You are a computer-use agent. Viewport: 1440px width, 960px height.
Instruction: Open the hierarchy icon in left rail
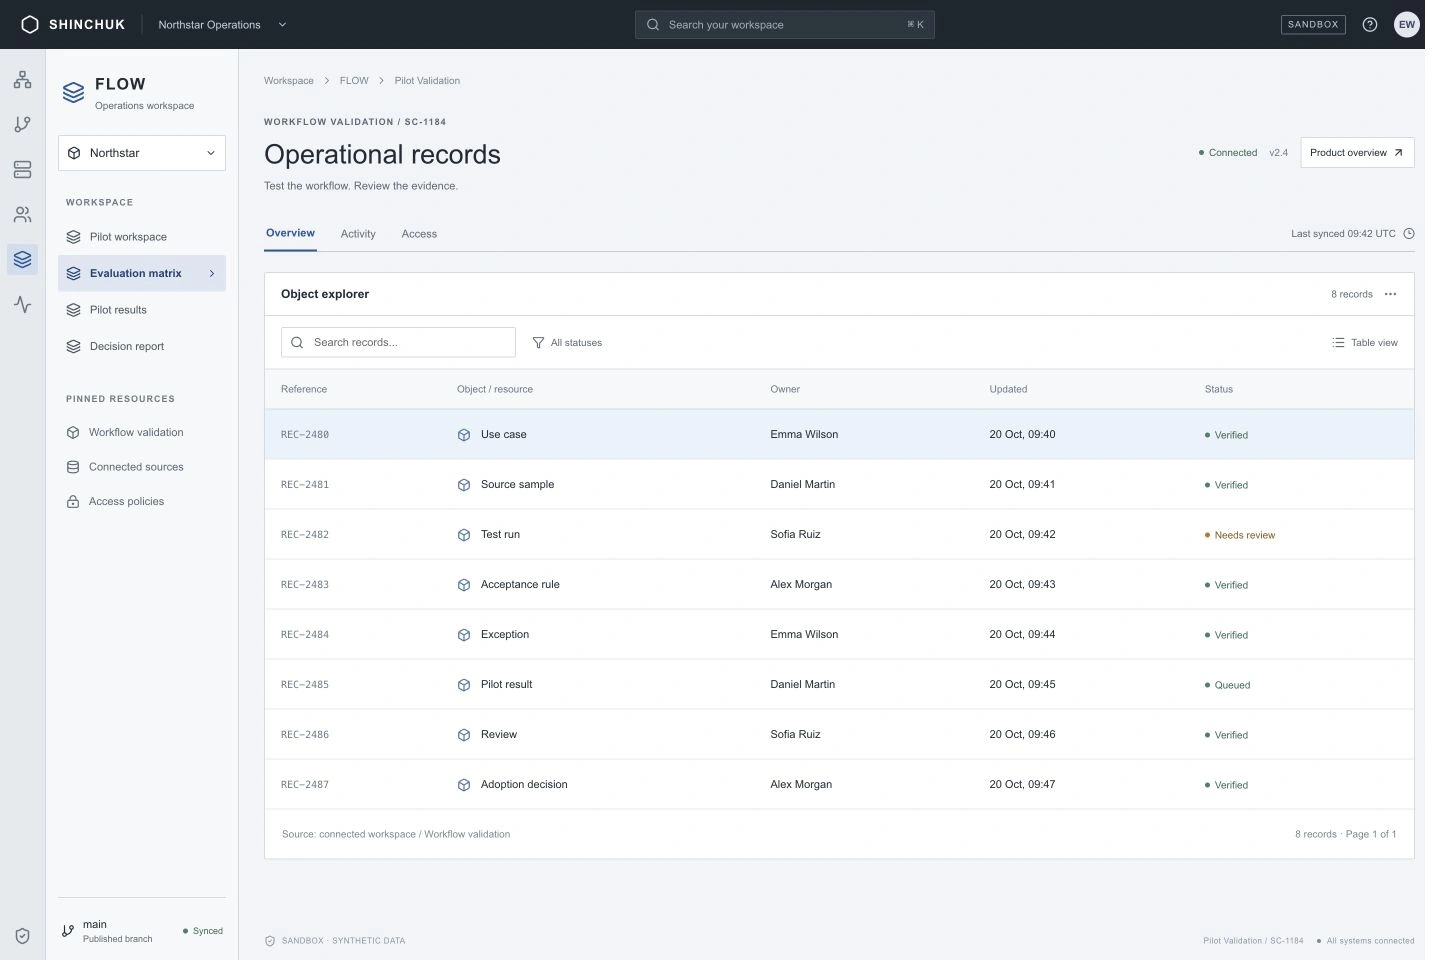[22, 80]
